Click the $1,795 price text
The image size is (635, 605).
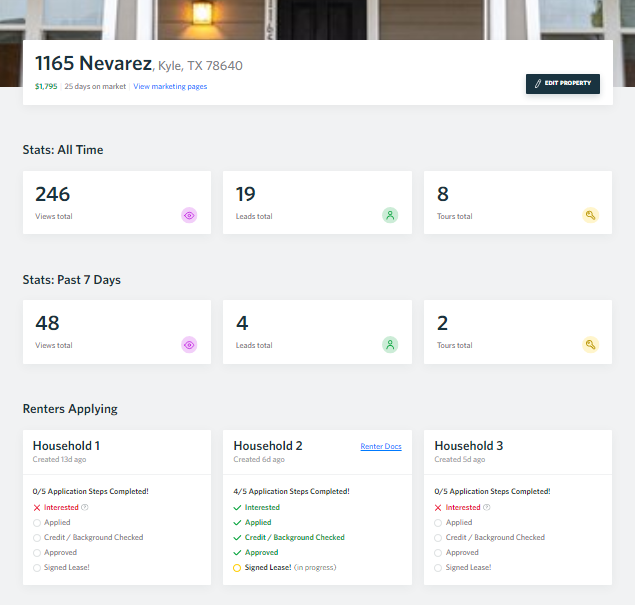(46, 86)
